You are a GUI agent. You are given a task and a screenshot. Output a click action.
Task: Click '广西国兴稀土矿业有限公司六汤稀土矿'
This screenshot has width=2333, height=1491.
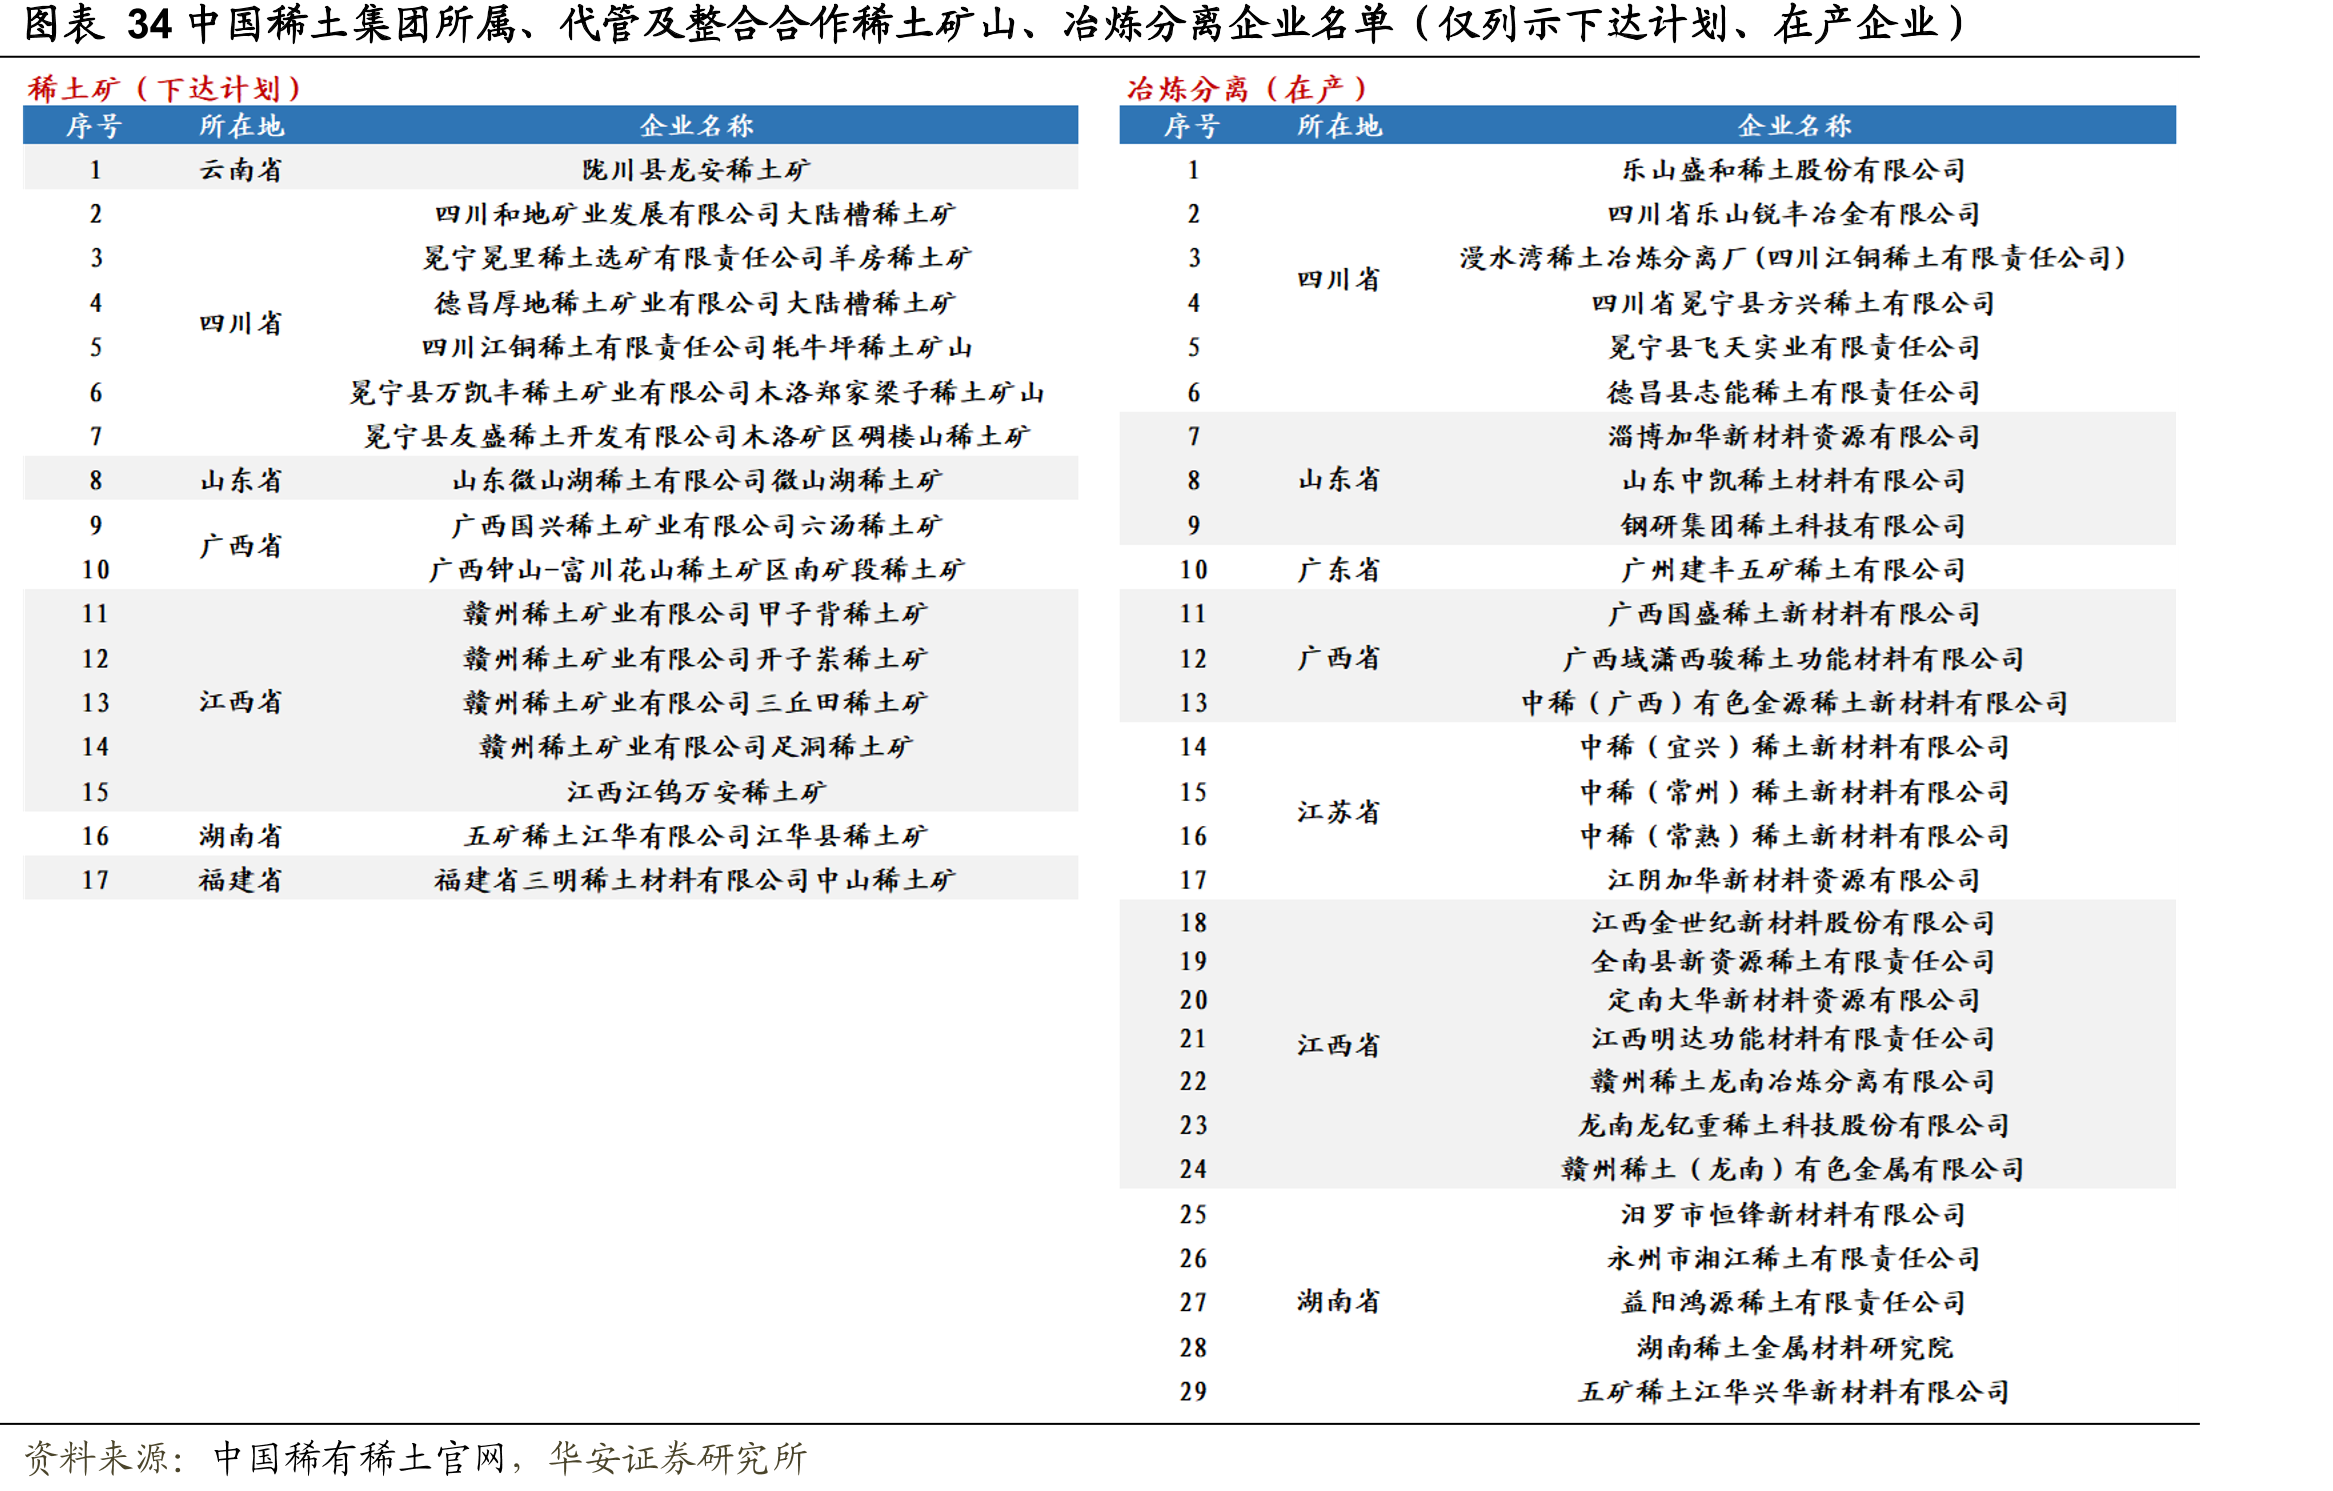tap(696, 525)
